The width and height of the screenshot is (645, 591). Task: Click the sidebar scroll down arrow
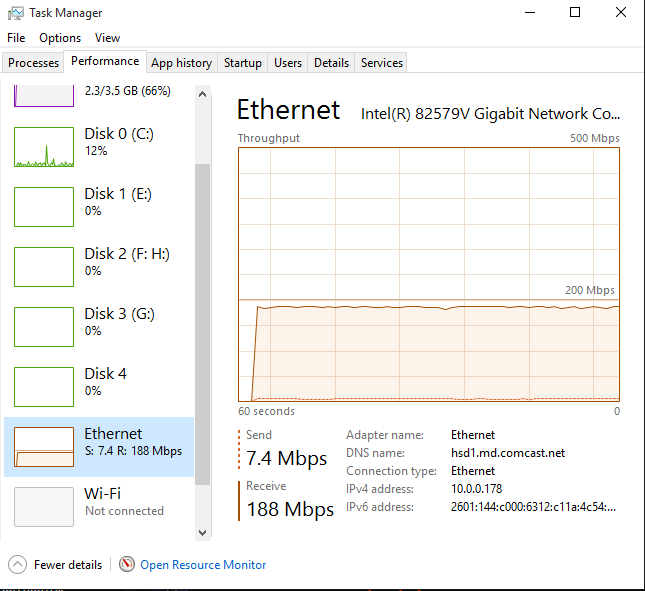202,533
